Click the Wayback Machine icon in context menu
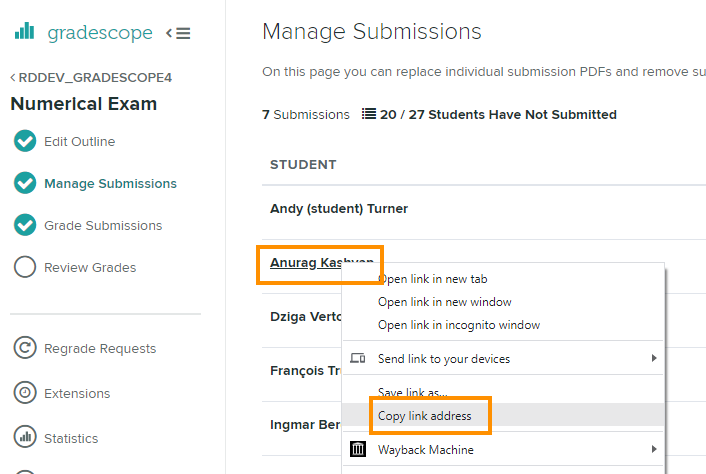 click(358, 450)
